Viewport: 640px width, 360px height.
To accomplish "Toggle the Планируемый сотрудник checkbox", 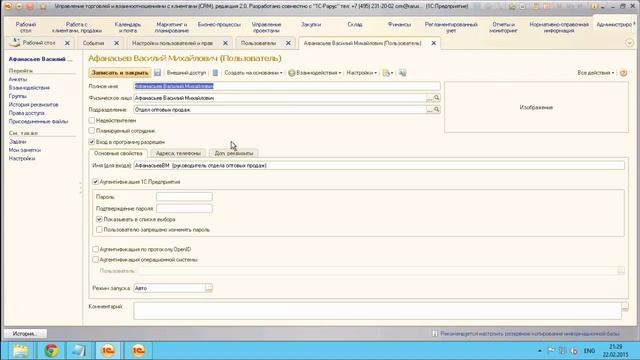I will coord(92,131).
